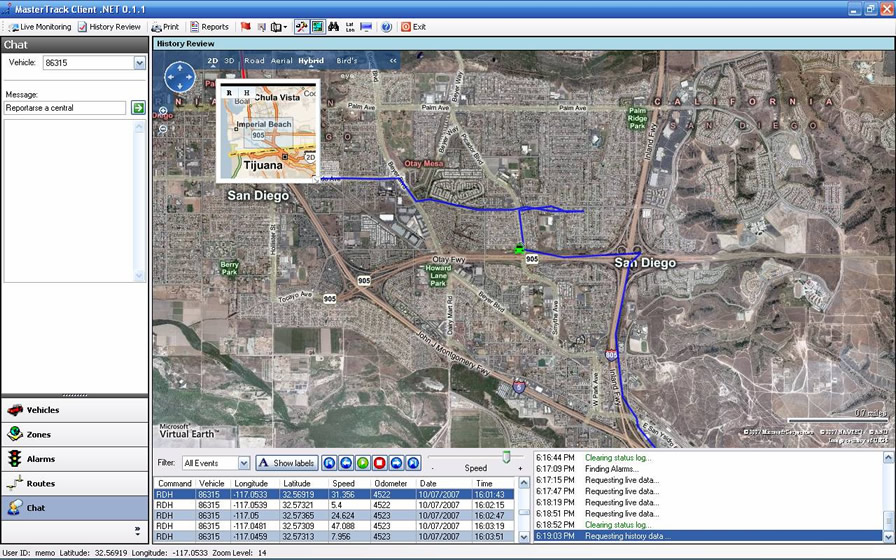Select Road map style

point(254,61)
